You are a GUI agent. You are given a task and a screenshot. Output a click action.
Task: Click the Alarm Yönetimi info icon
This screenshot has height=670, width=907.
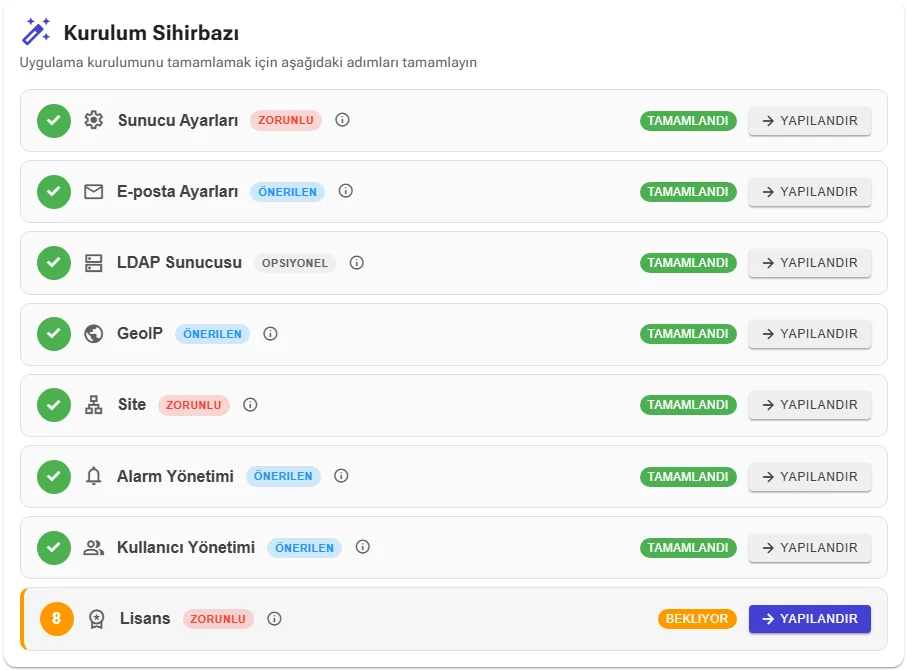[341, 476]
